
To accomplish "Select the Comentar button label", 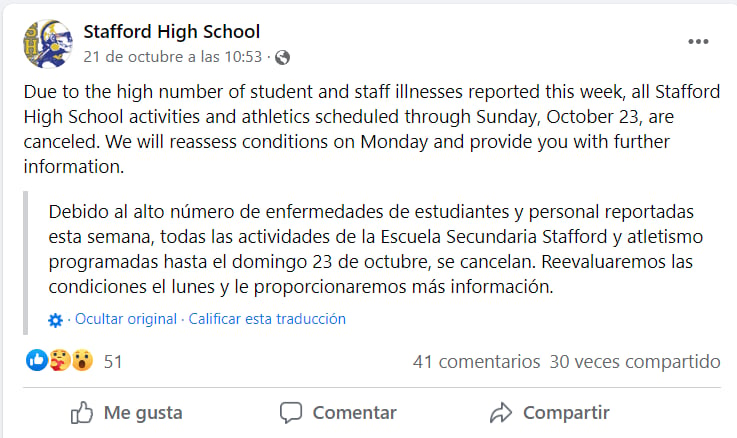I will coord(355,413).
